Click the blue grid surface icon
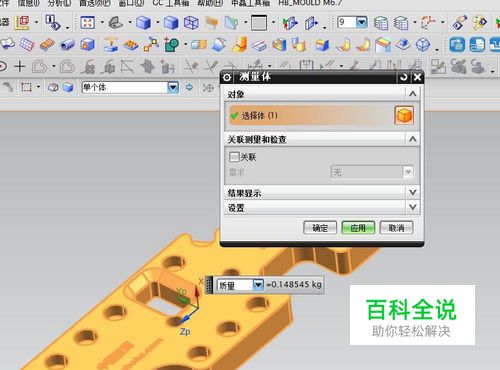Viewport: 500px width, 370px height. click(27, 45)
